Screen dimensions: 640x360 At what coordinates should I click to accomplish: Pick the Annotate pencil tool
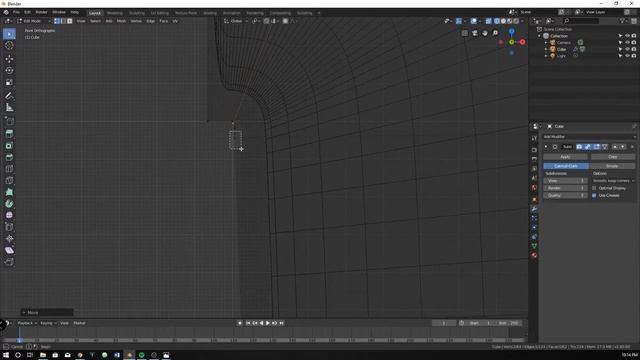pos(9,96)
